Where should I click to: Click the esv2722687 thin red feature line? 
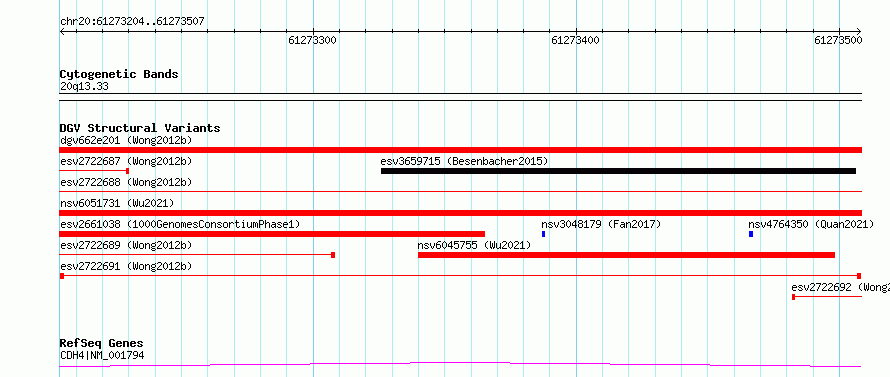pyautogui.click(x=94, y=170)
